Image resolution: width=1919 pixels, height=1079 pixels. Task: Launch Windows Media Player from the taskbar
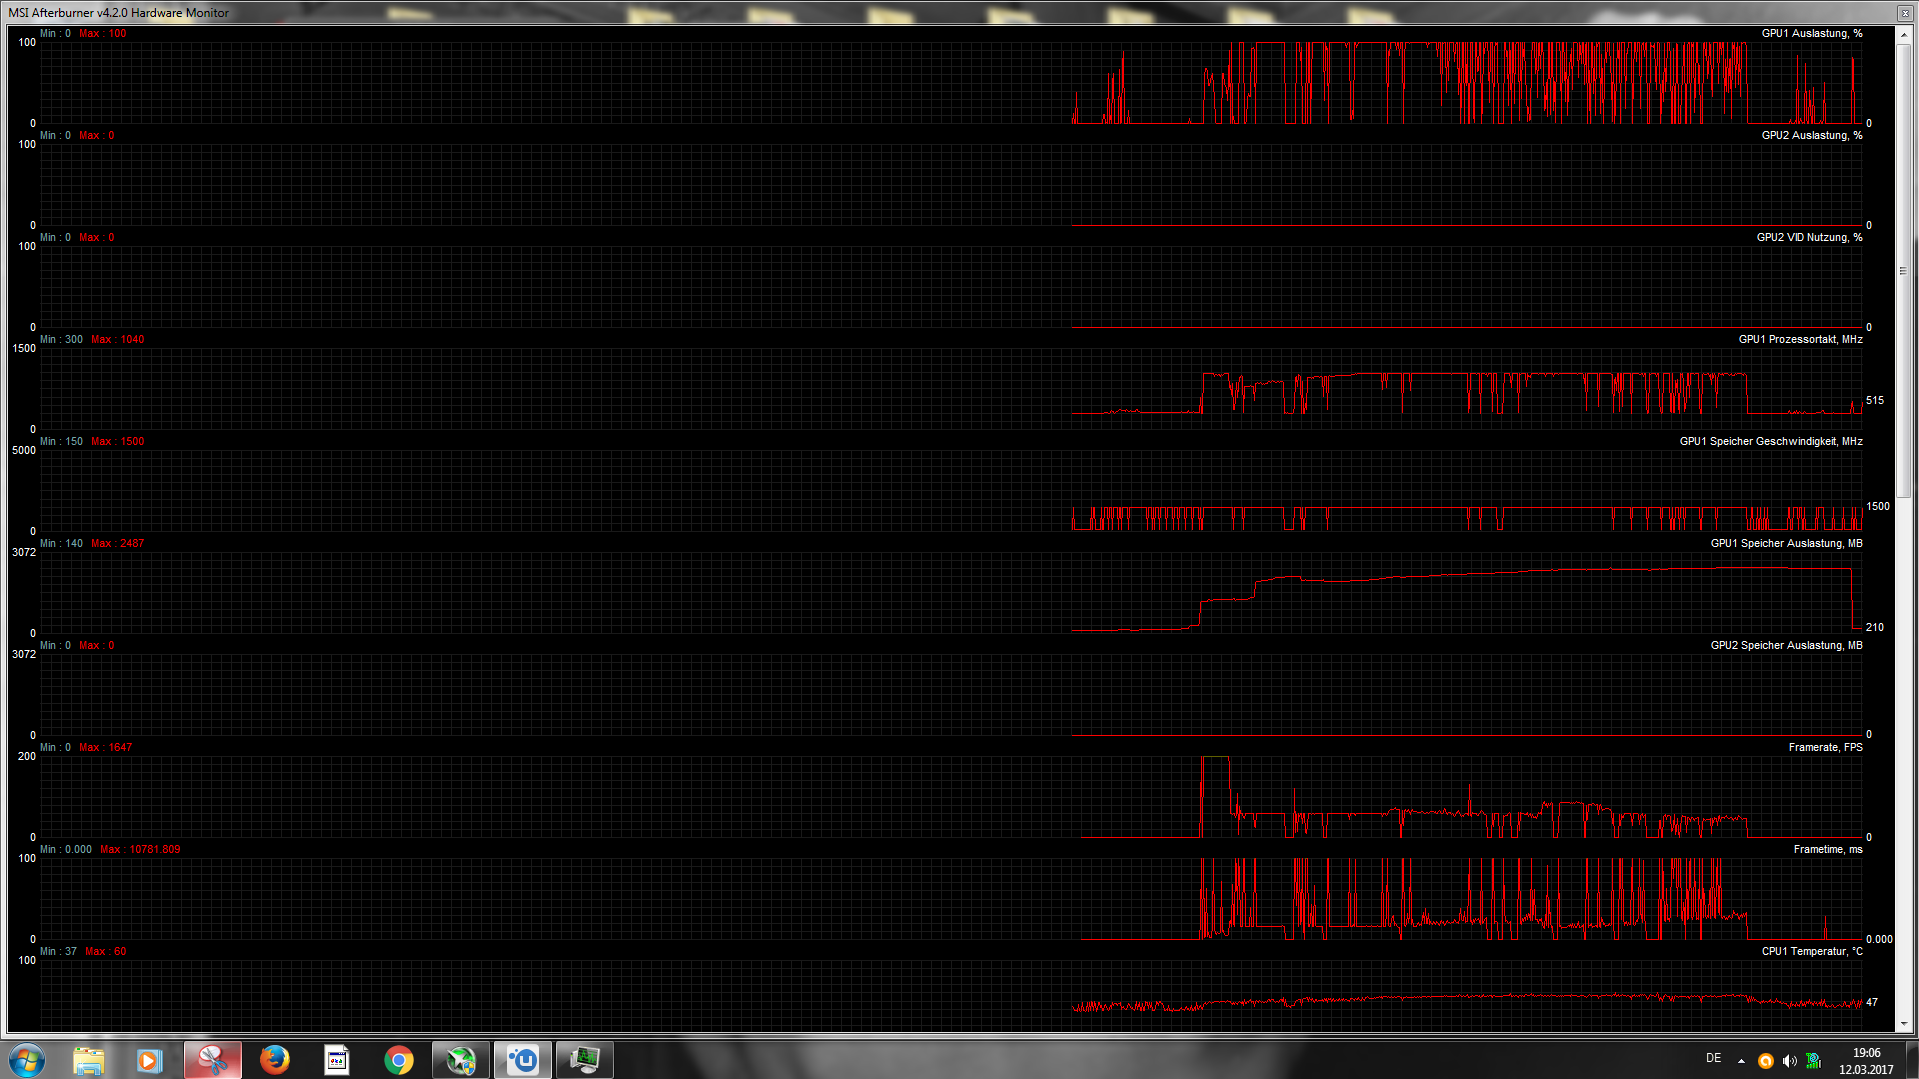(150, 1060)
